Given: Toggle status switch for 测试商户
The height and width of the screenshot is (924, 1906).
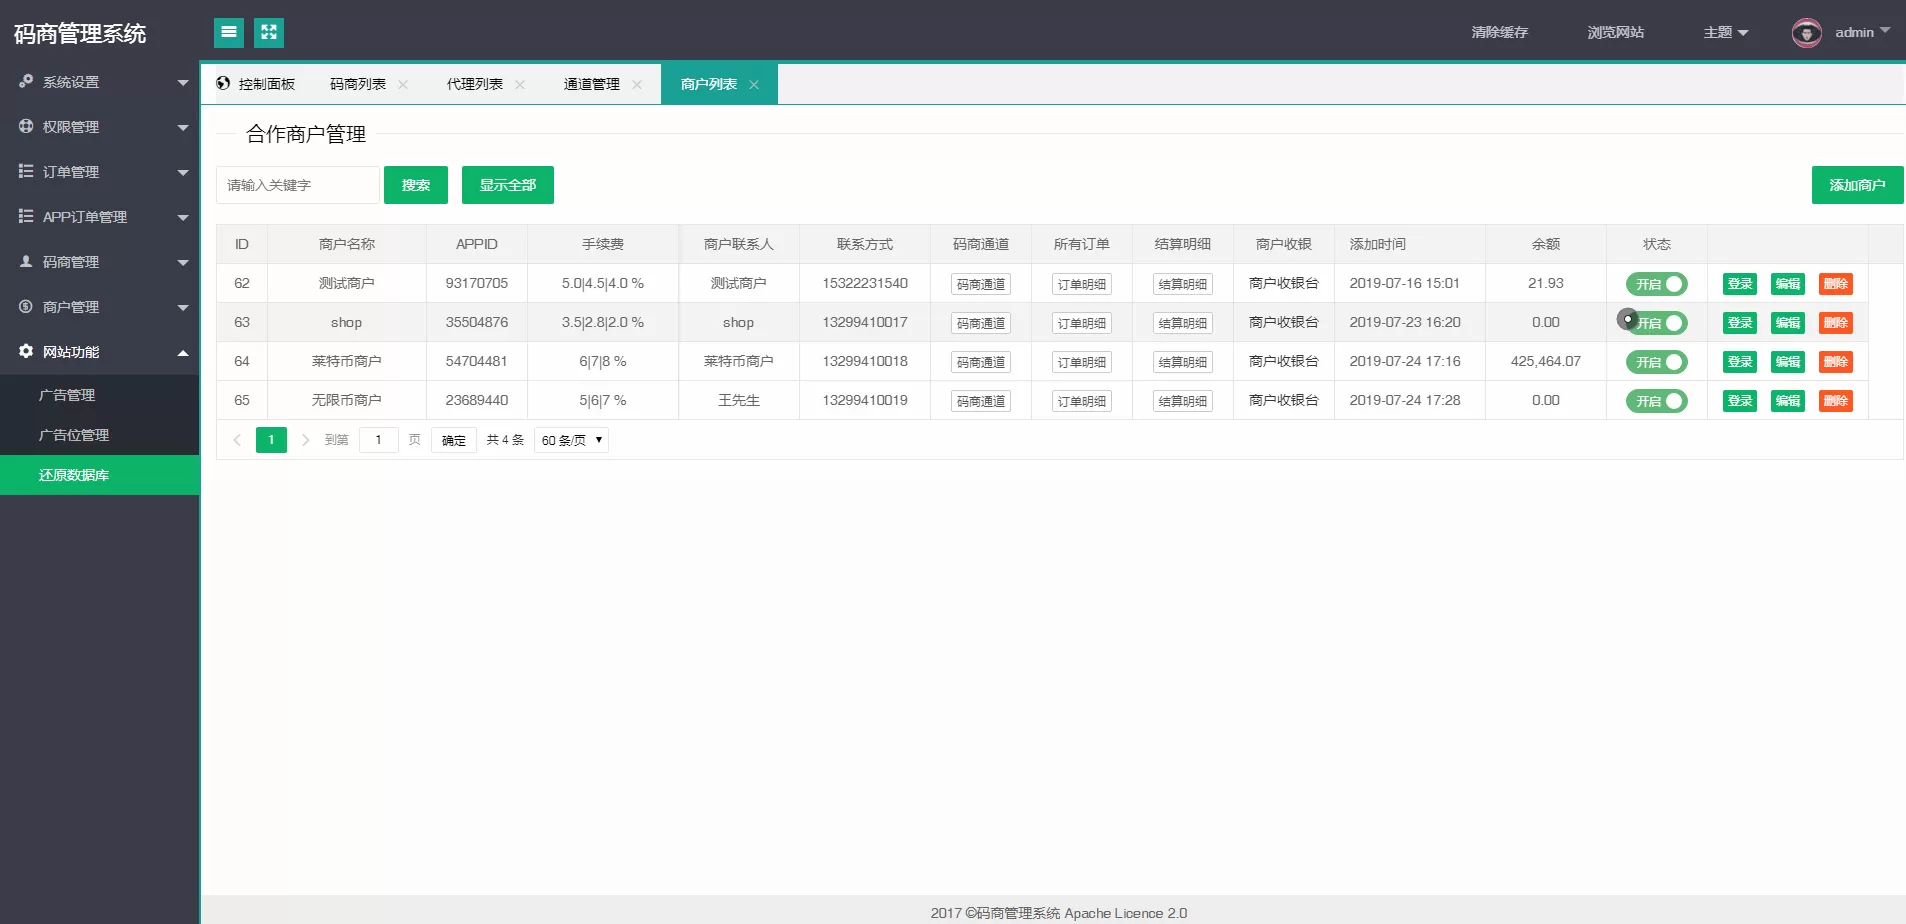Looking at the screenshot, I should [1656, 284].
